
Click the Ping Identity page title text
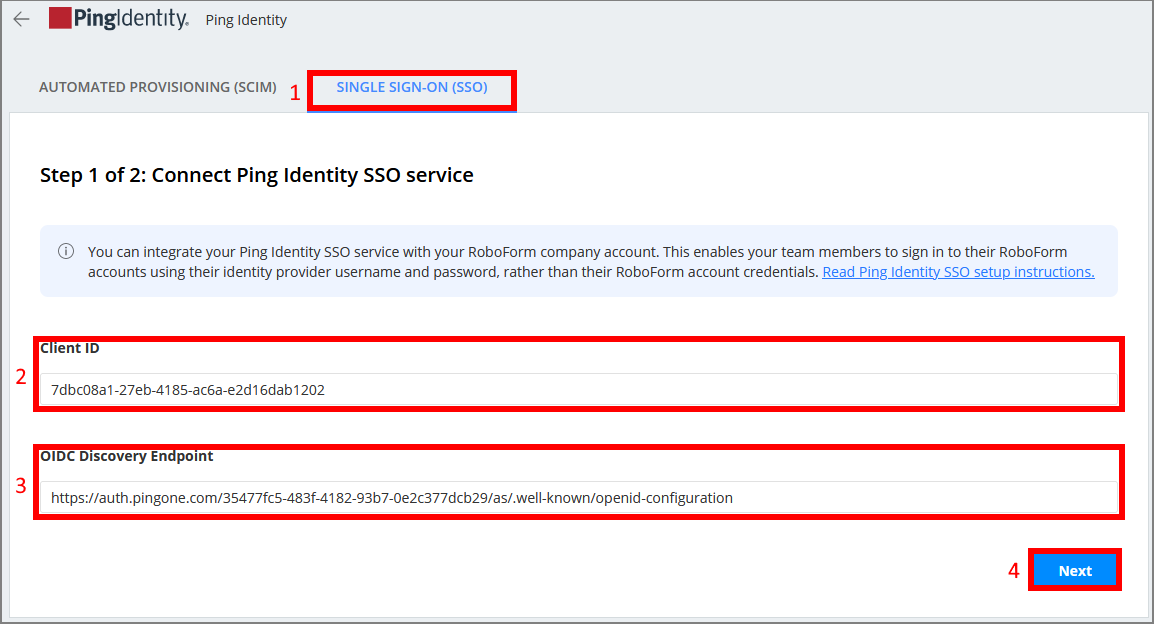[x=246, y=20]
